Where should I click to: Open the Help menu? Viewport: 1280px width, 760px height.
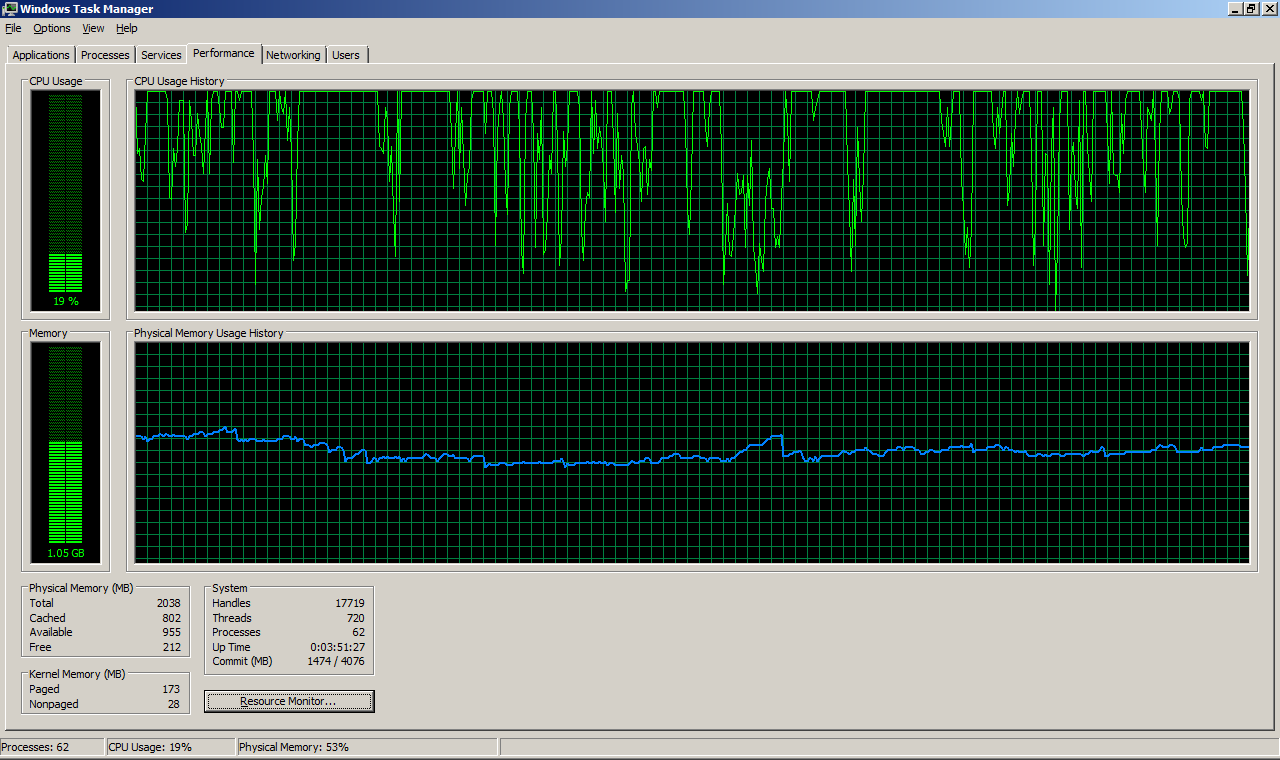tap(127, 28)
